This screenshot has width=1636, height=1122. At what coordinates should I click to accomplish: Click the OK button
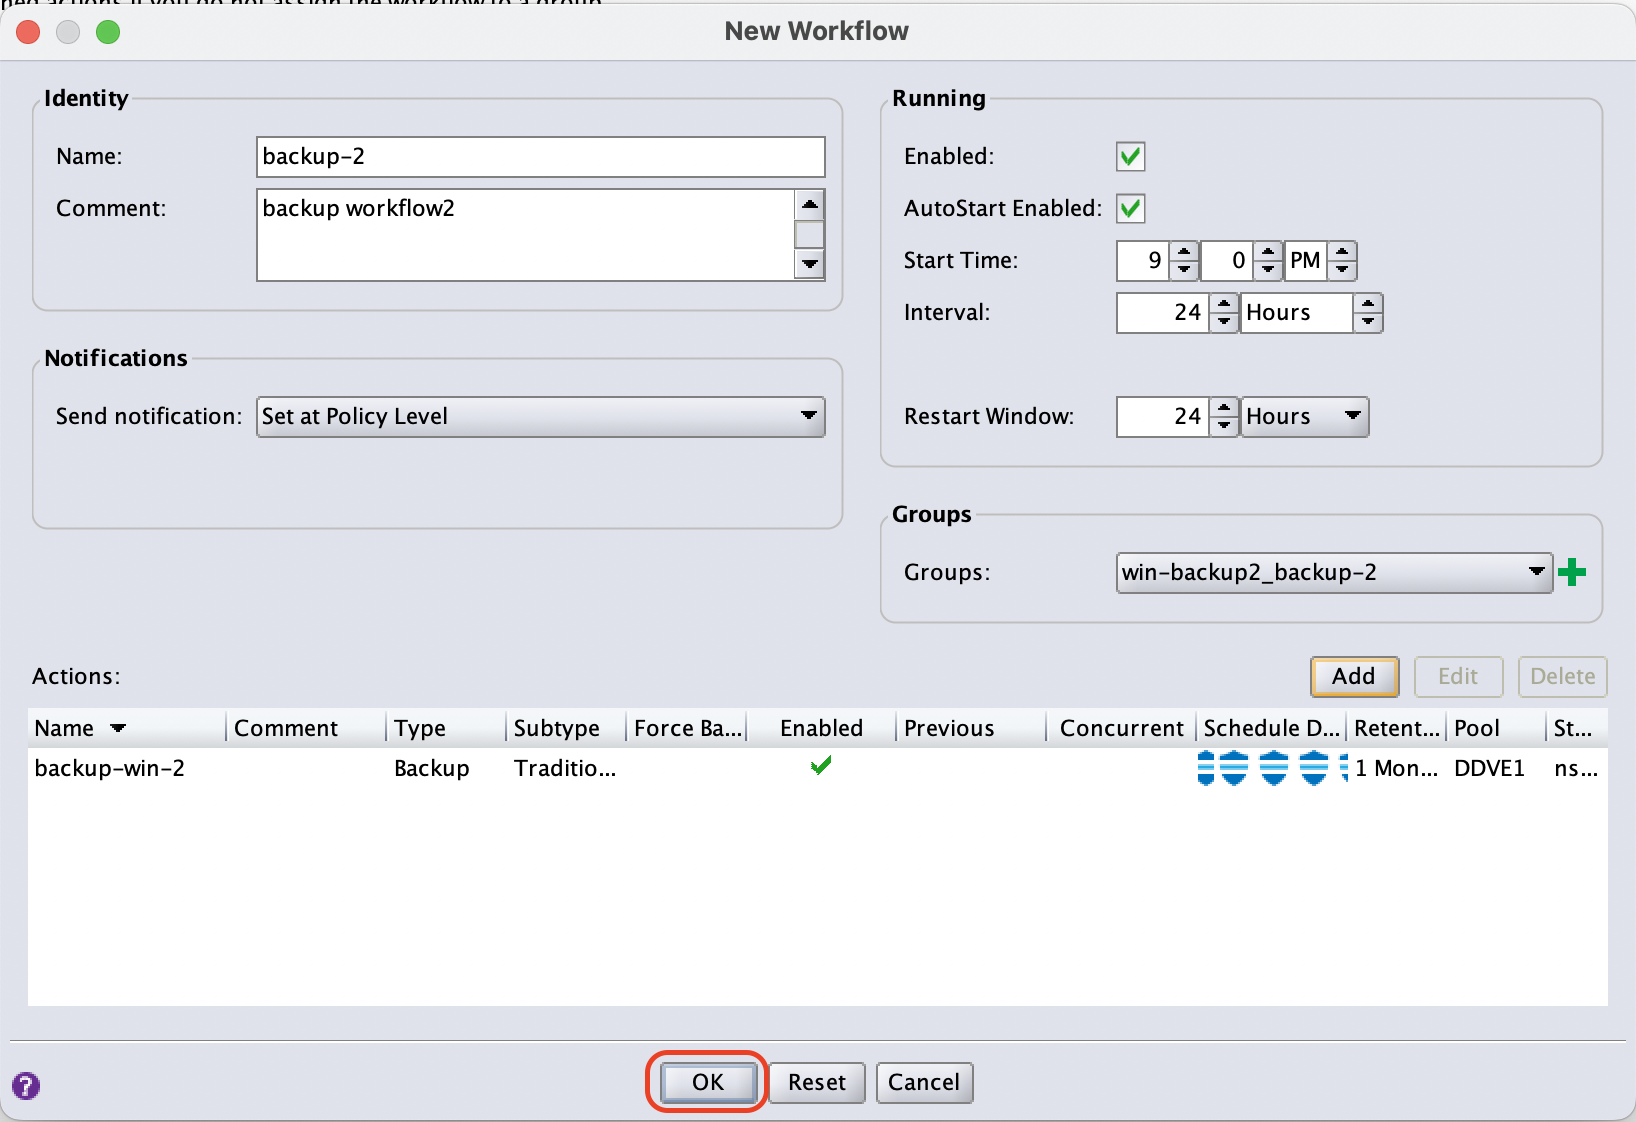click(708, 1082)
